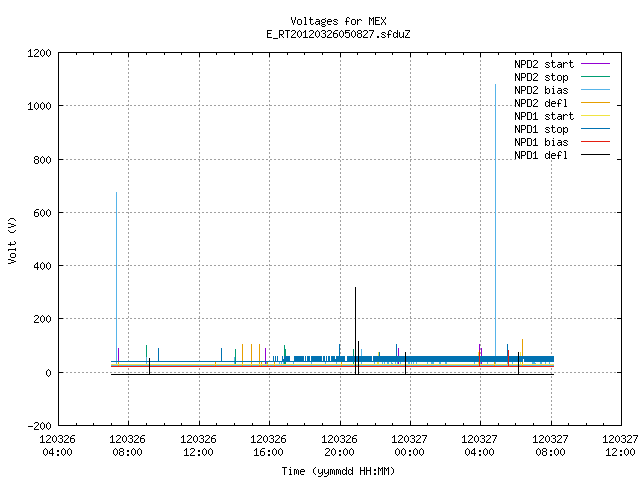The width and height of the screenshot is (640, 480).
Task: Pick the purple NPD2 start legend line
Action: [x=596, y=64]
